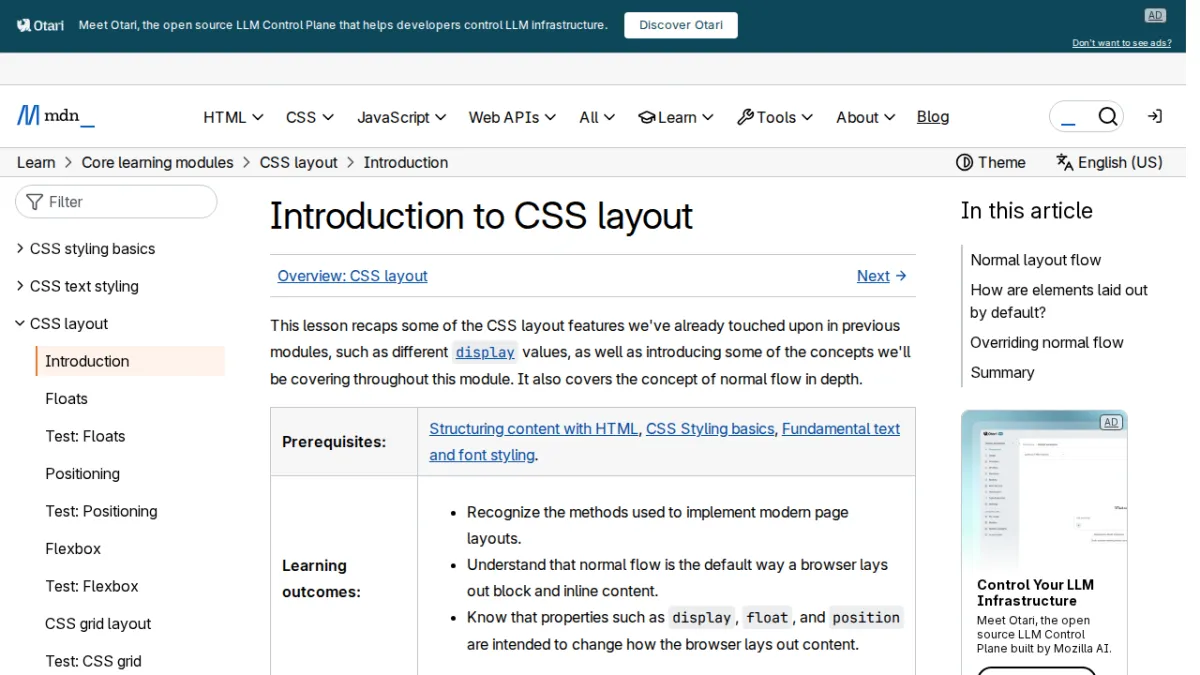1200x675 pixels.
Task: Select Test: Floats sidebar item
Action: 85,436
